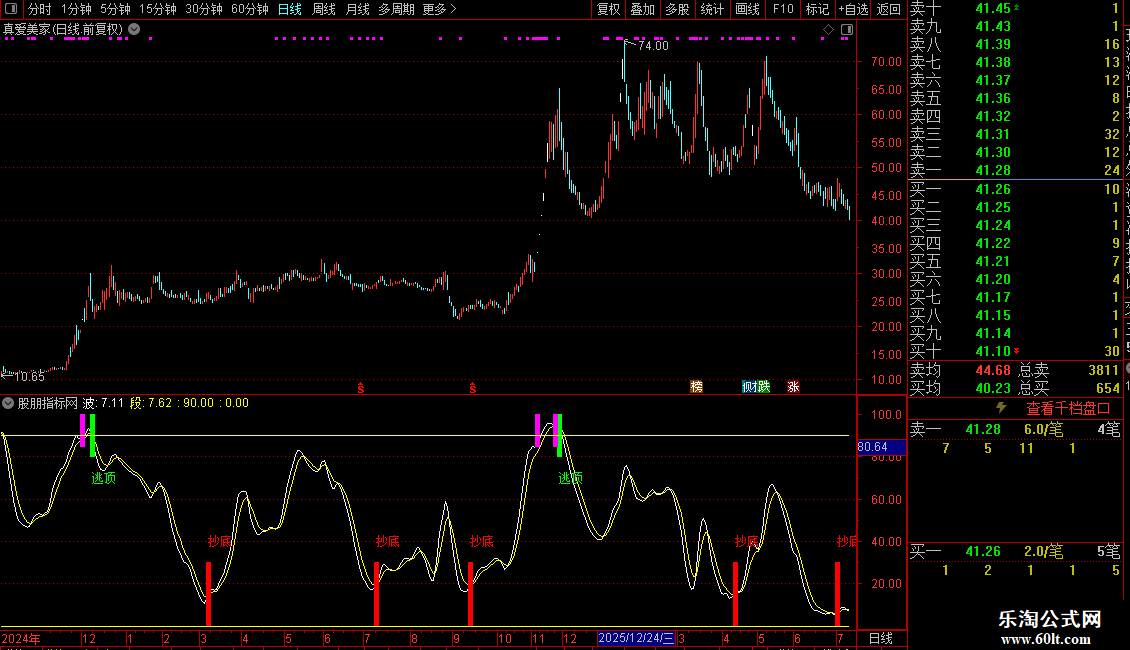Click the 买均 average value 40.23
Viewport: 1130px width, 650px height.
point(993,388)
